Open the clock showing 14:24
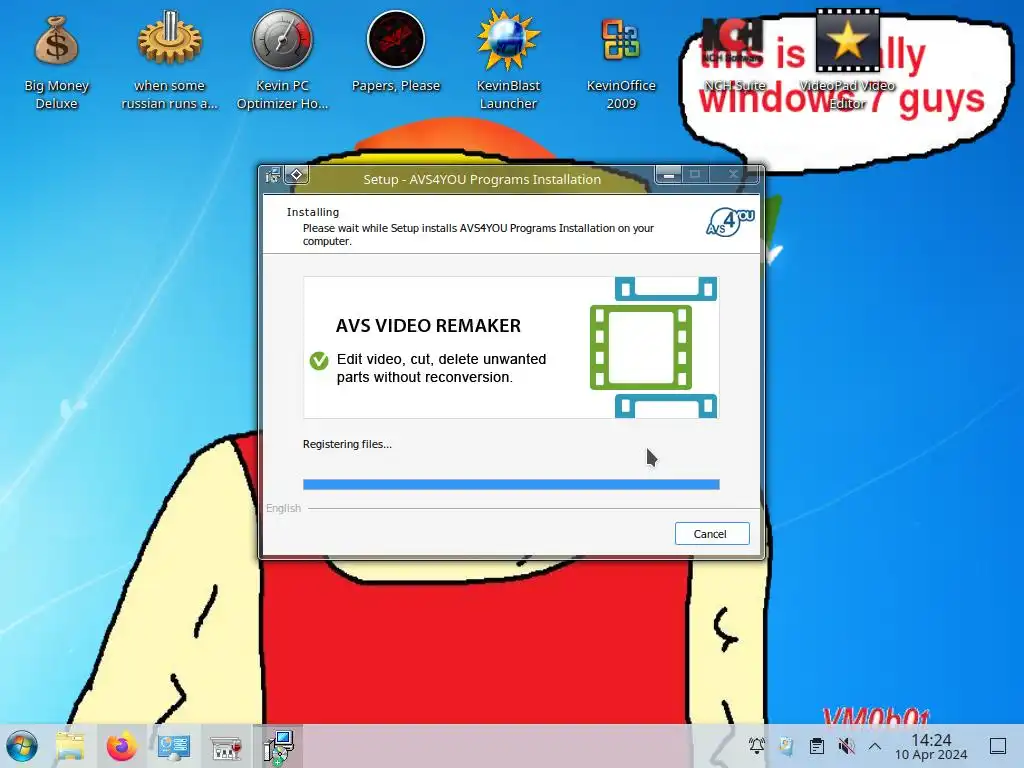Image resolution: width=1024 pixels, height=768 pixels. point(931,746)
